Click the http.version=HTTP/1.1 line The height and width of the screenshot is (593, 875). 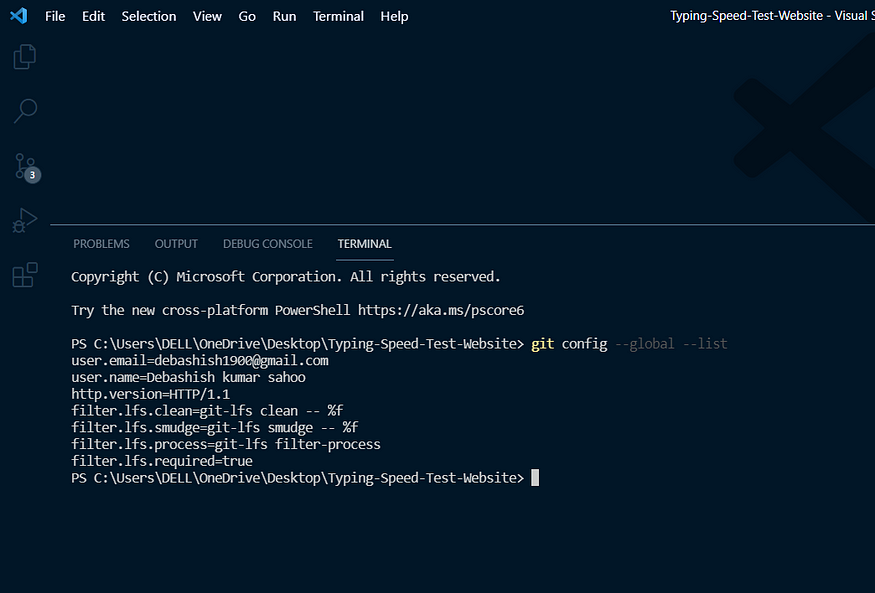(x=151, y=394)
